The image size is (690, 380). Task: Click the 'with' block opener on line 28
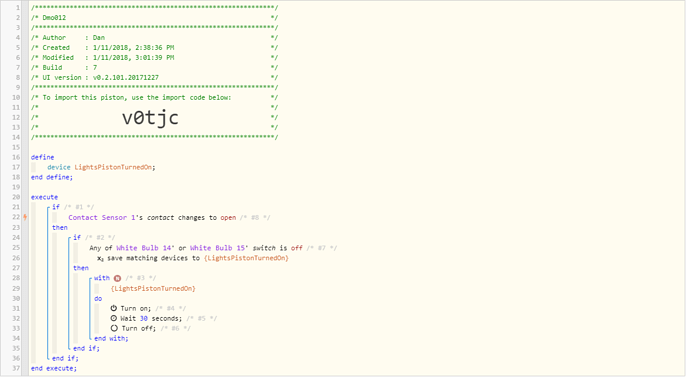click(x=102, y=278)
